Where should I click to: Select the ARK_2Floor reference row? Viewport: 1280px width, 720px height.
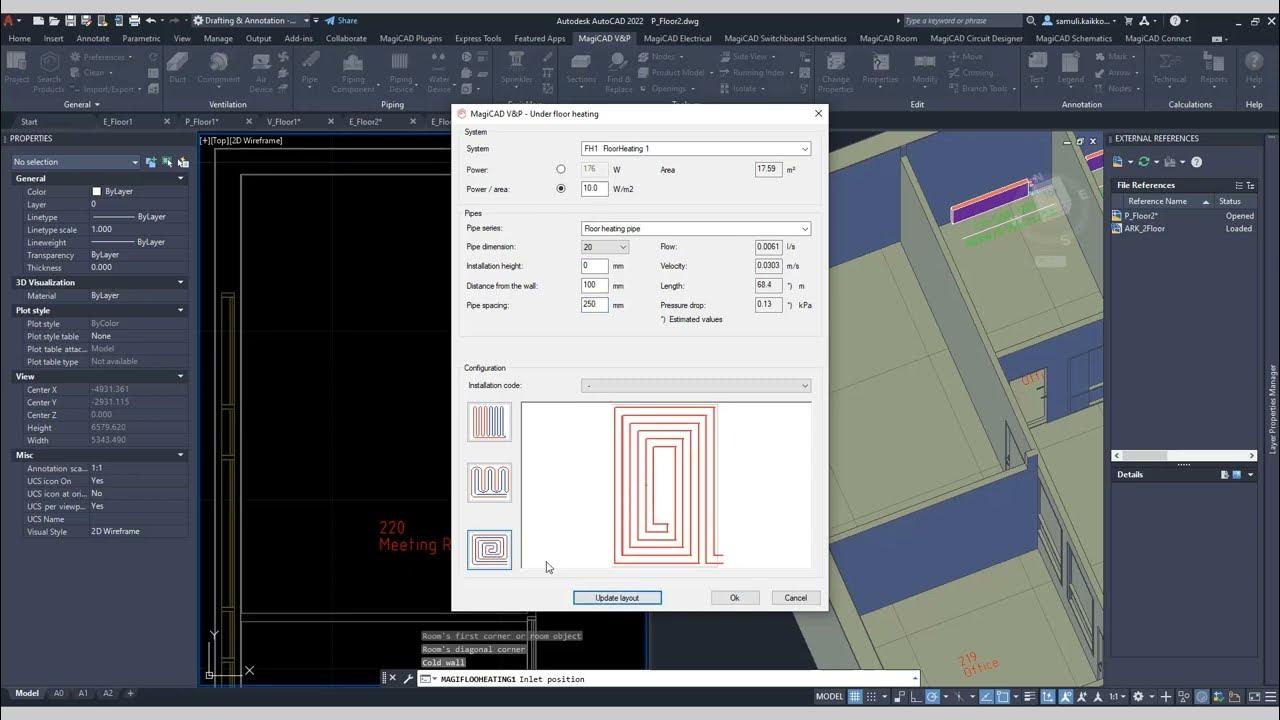coord(1184,229)
